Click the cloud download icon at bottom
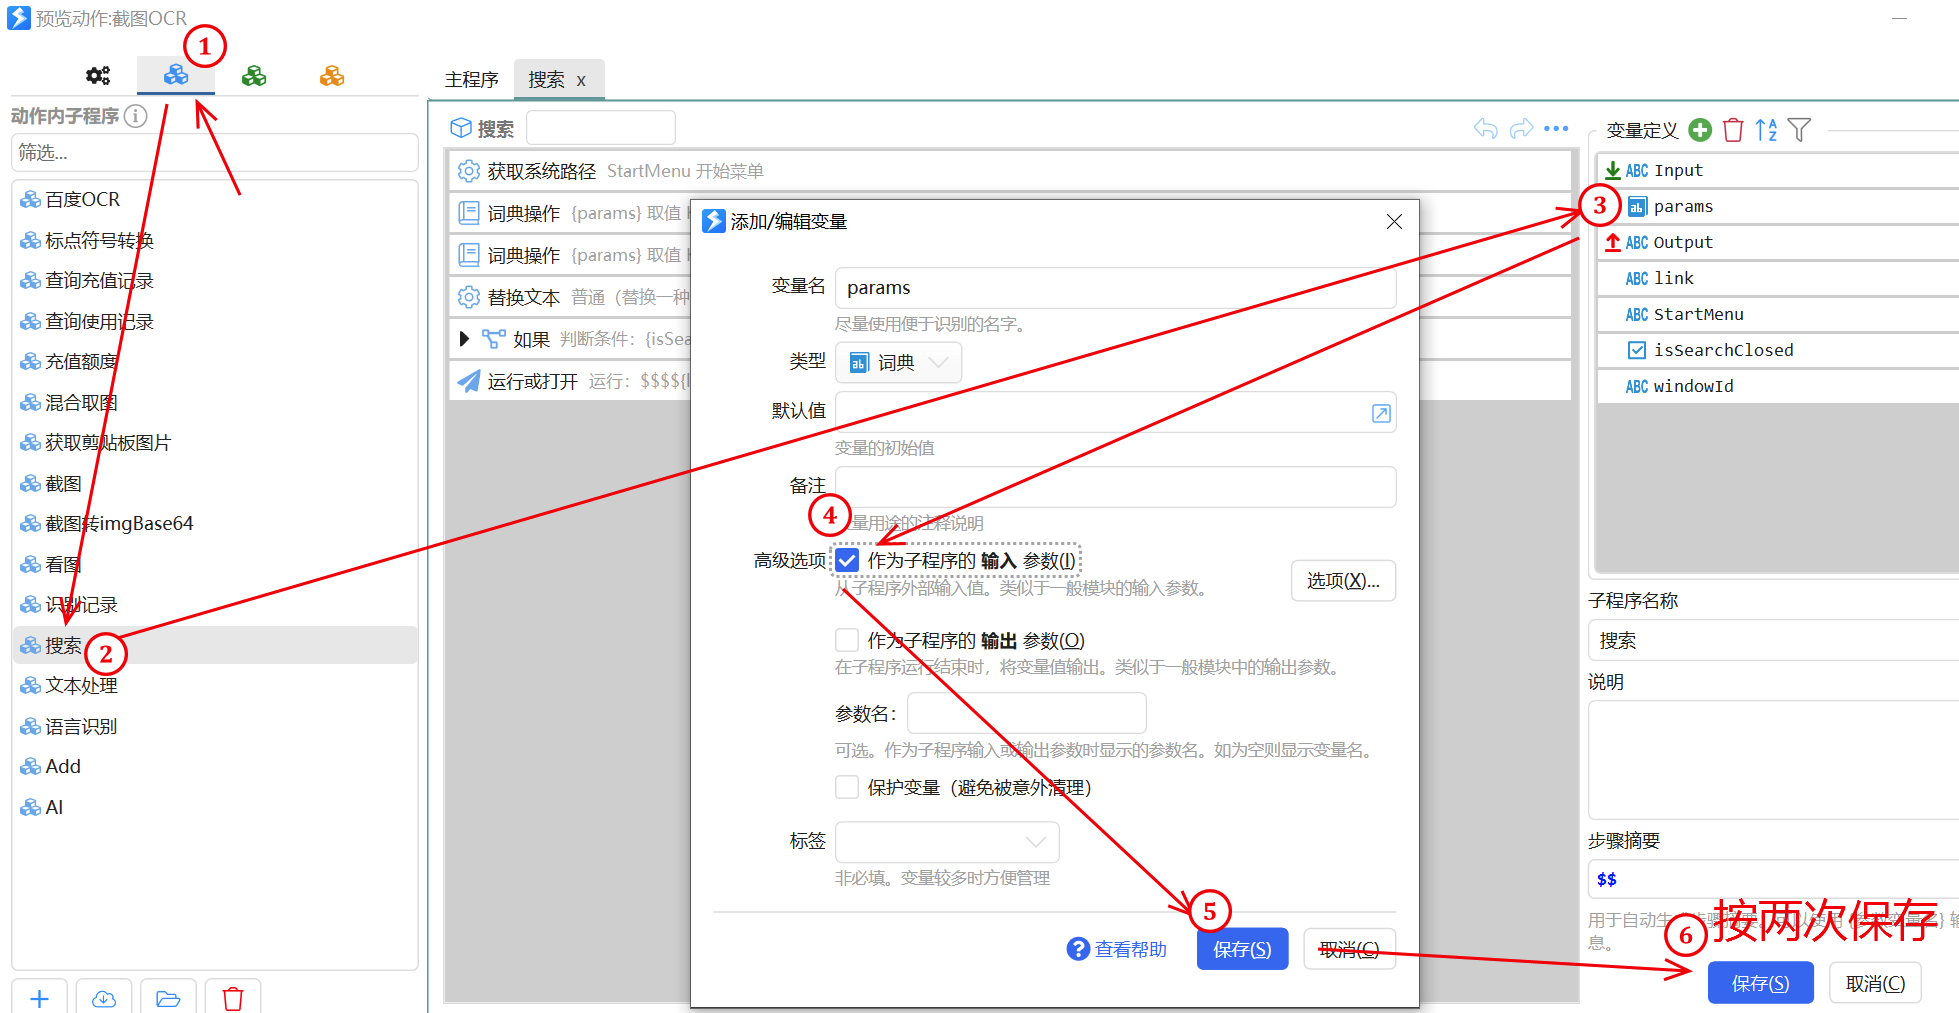The height and width of the screenshot is (1013, 1959). [104, 998]
